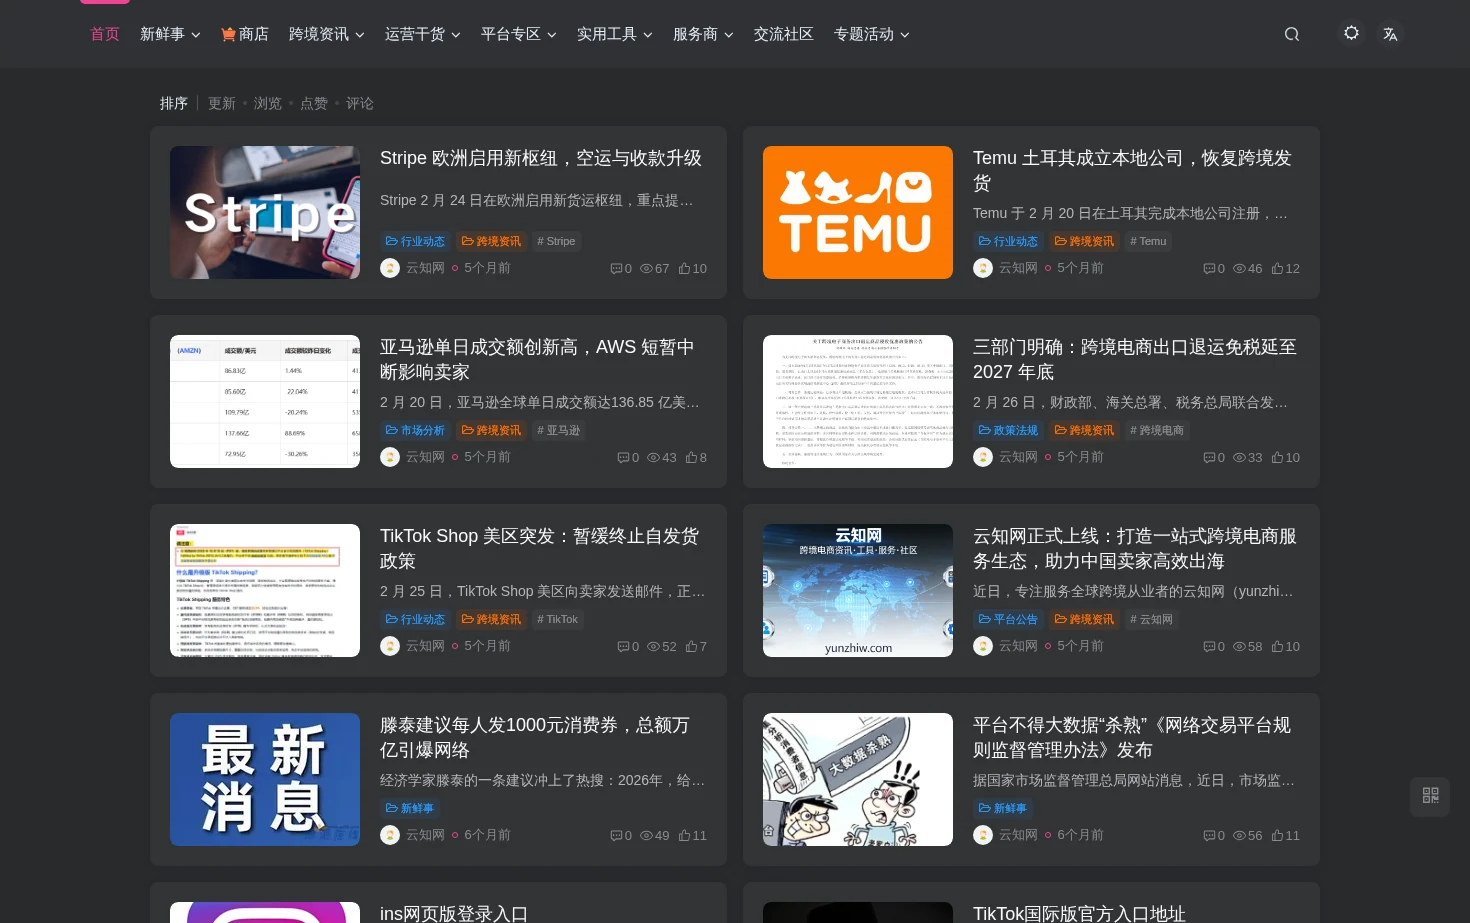Click the # 亚马逊 hashtag tag
Image resolution: width=1470 pixels, height=923 pixels.
pyautogui.click(x=558, y=430)
